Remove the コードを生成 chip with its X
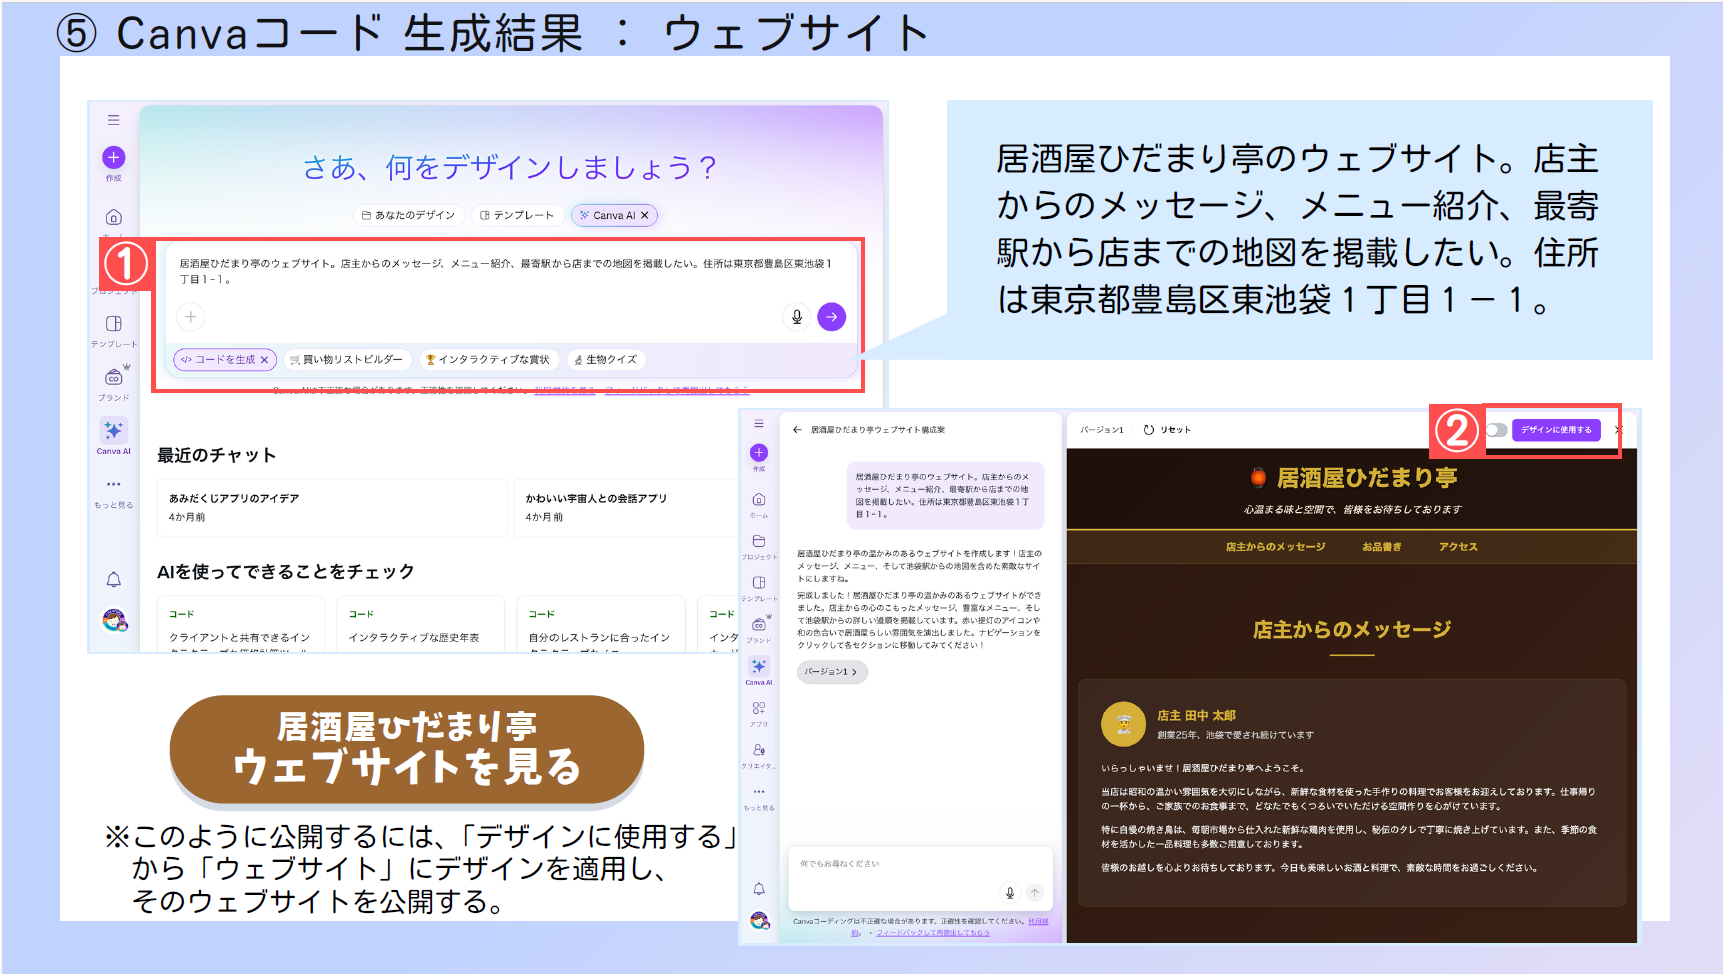This screenshot has height=974, width=1723. click(265, 360)
